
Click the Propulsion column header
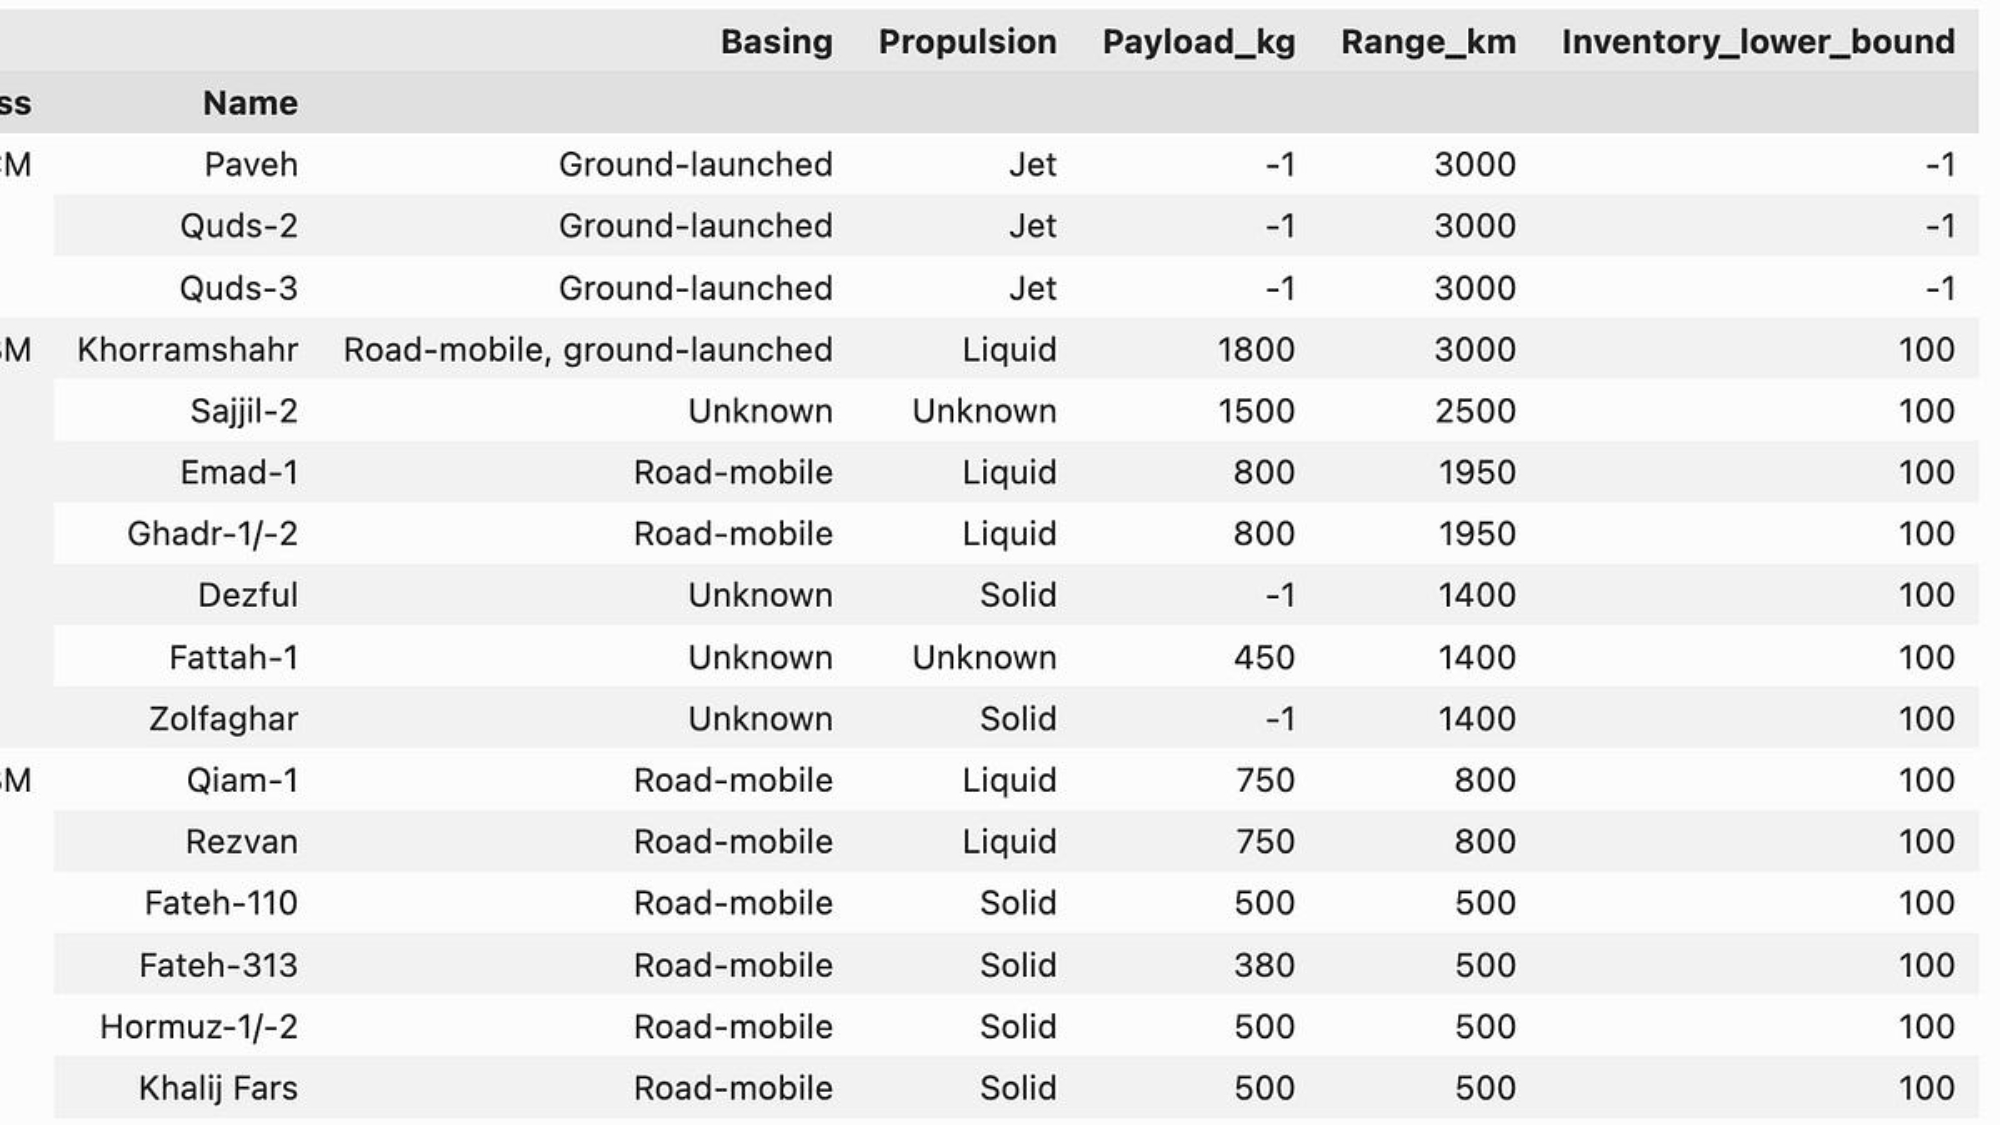(x=967, y=42)
